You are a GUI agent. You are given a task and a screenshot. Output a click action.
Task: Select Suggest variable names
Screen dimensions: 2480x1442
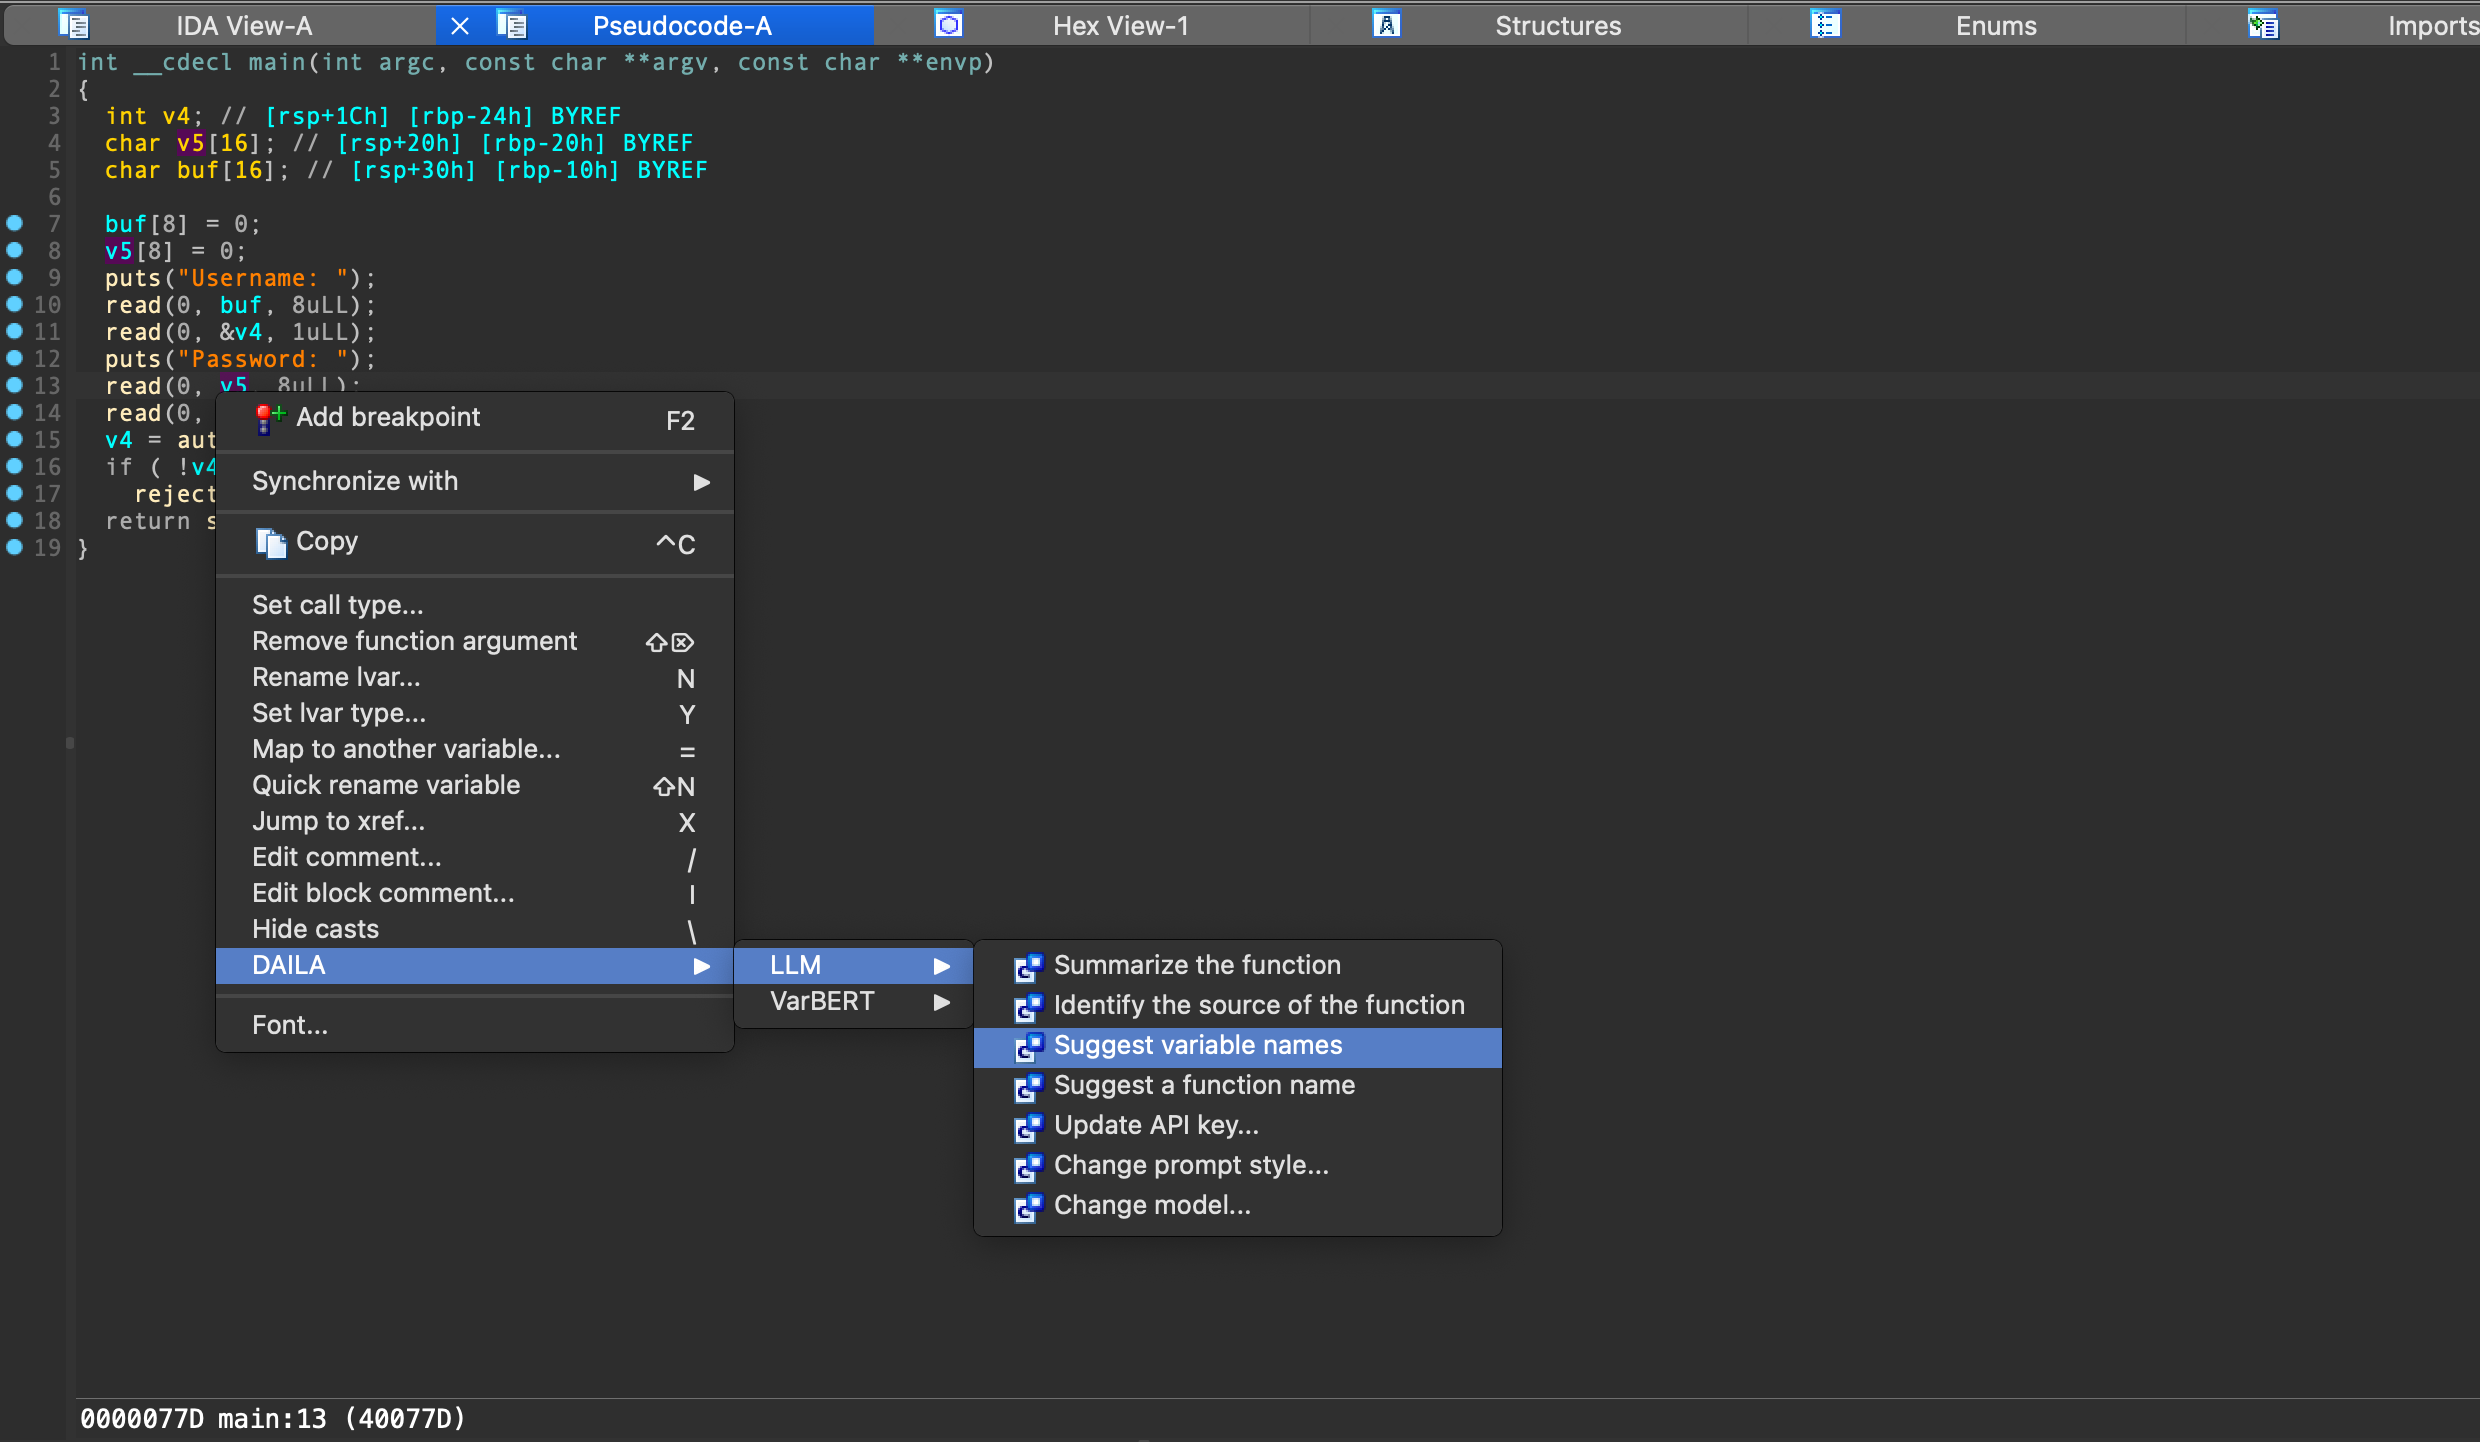point(1197,1046)
